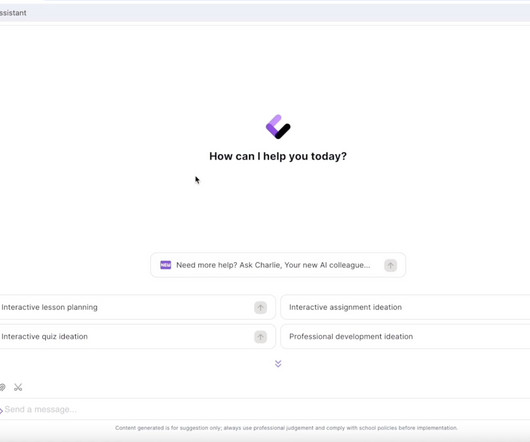Click the arrow icon beside Interactive quiz ideation
Screen dimensions: 530x442
click(260, 337)
